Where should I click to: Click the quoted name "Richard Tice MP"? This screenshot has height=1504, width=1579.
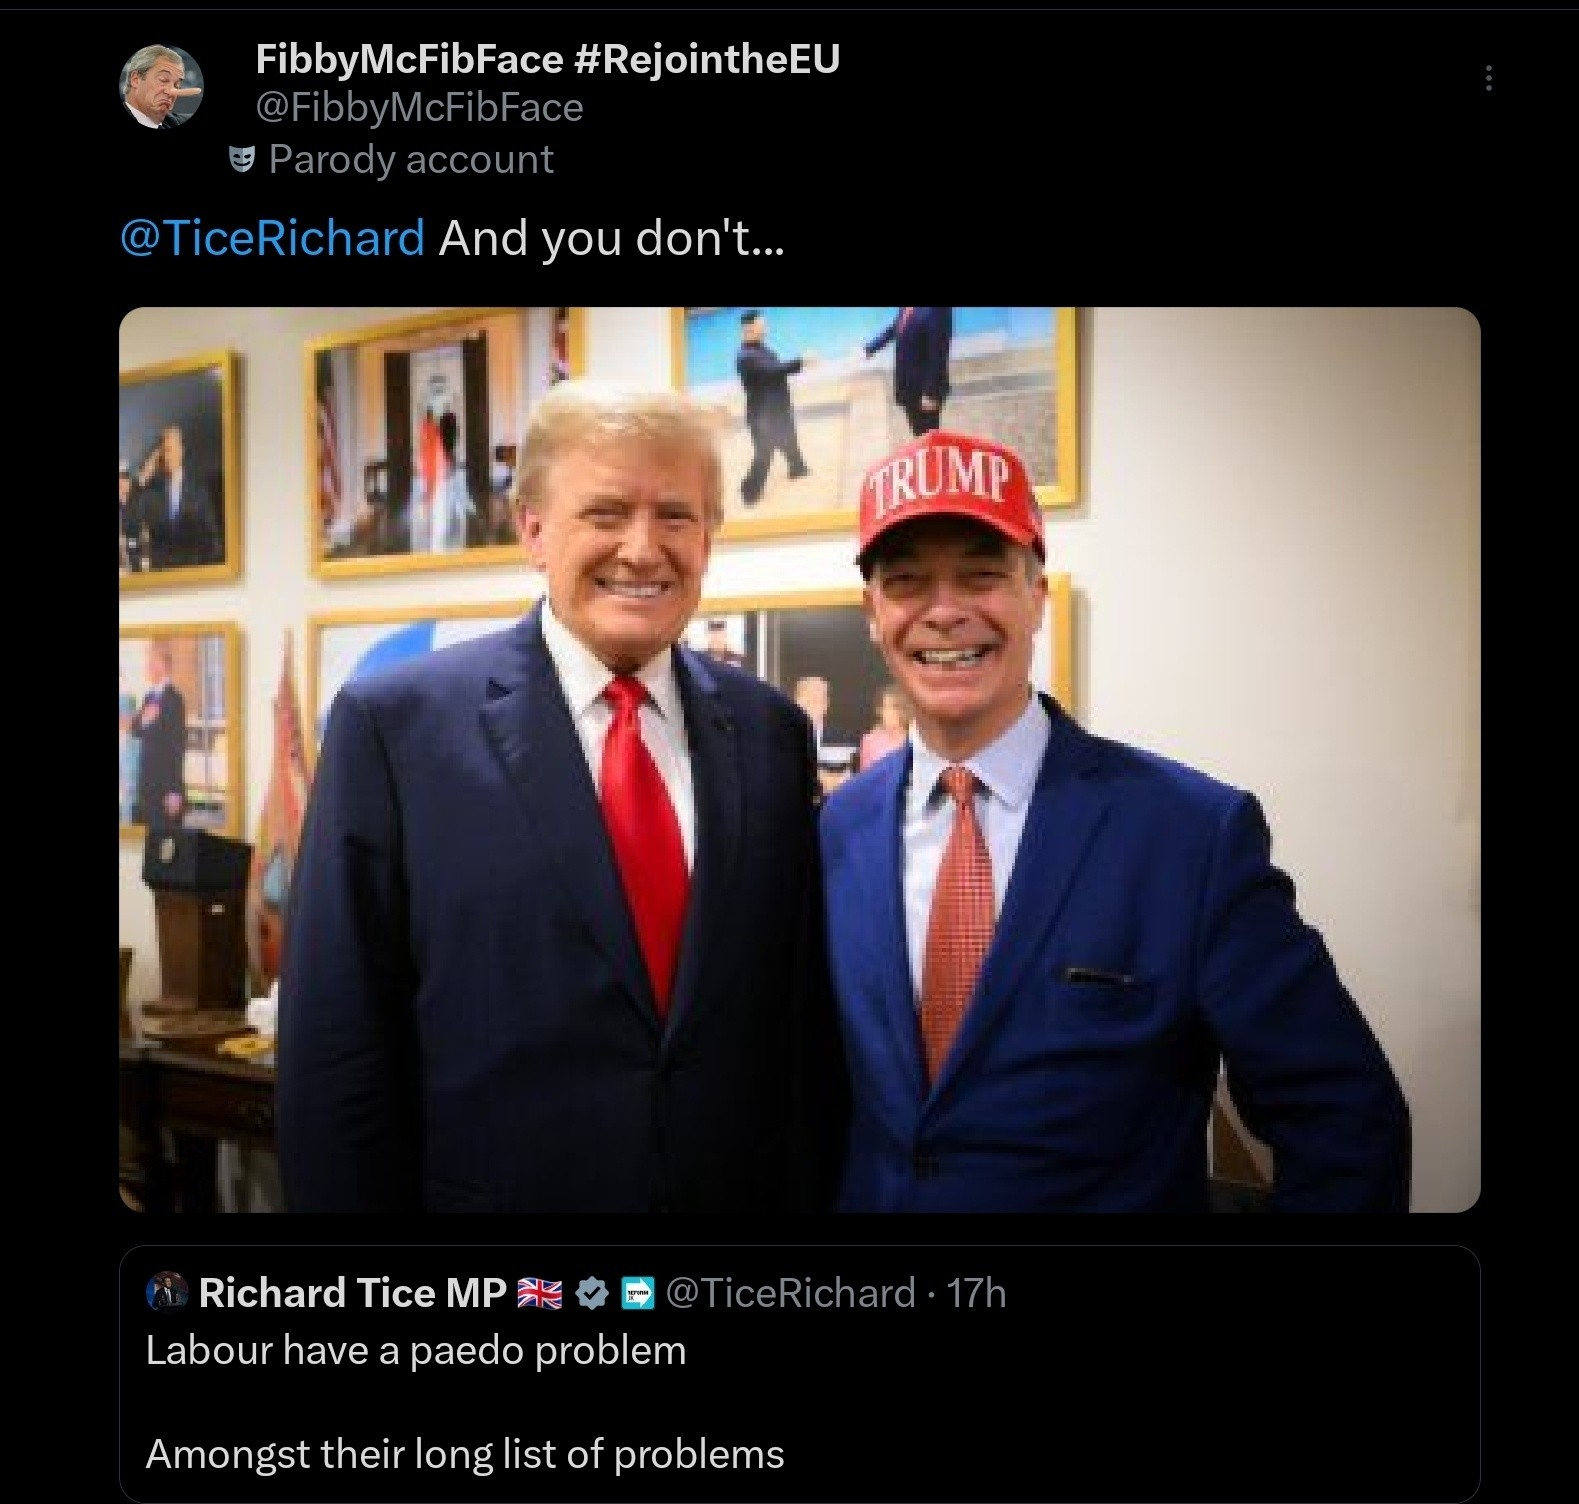point(352,1293)
